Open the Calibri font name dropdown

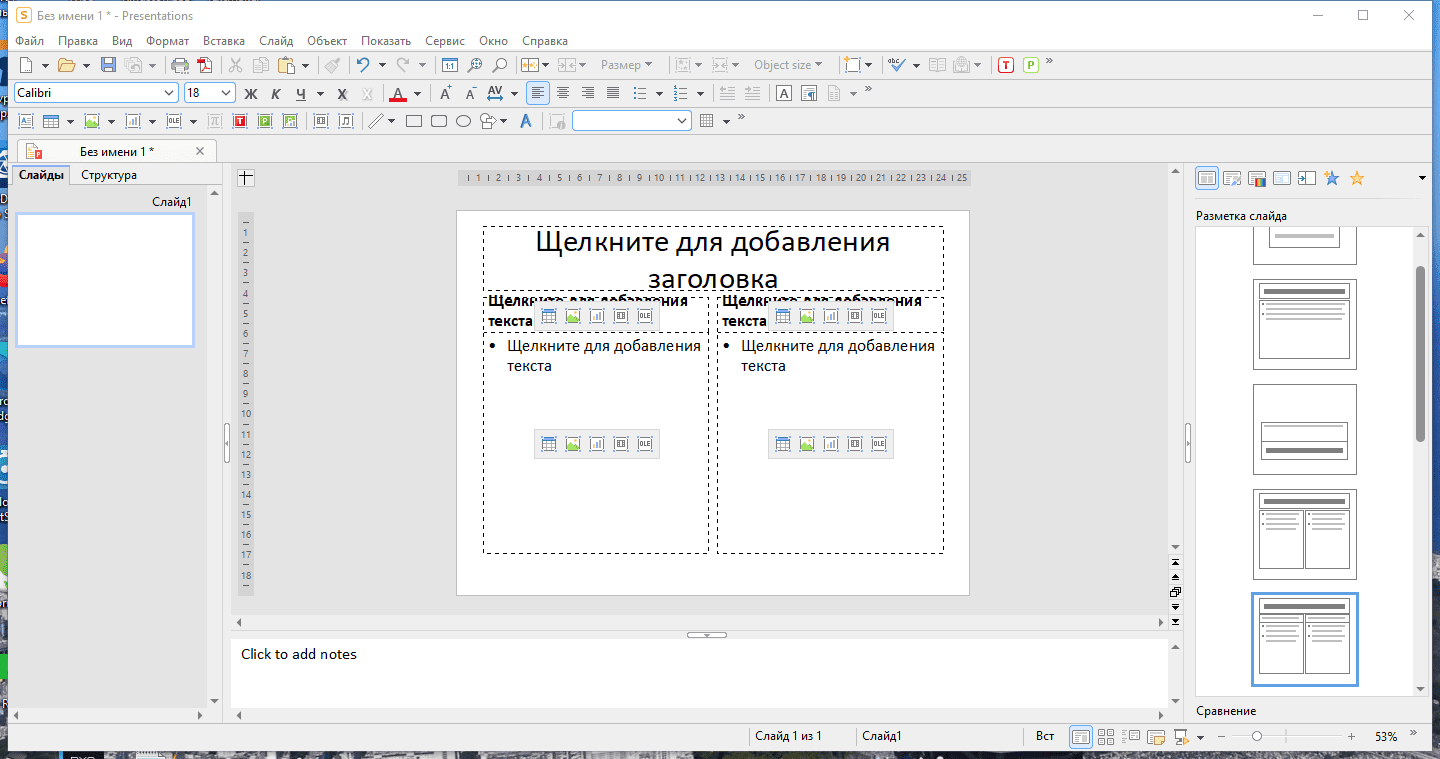pos(169,93)
